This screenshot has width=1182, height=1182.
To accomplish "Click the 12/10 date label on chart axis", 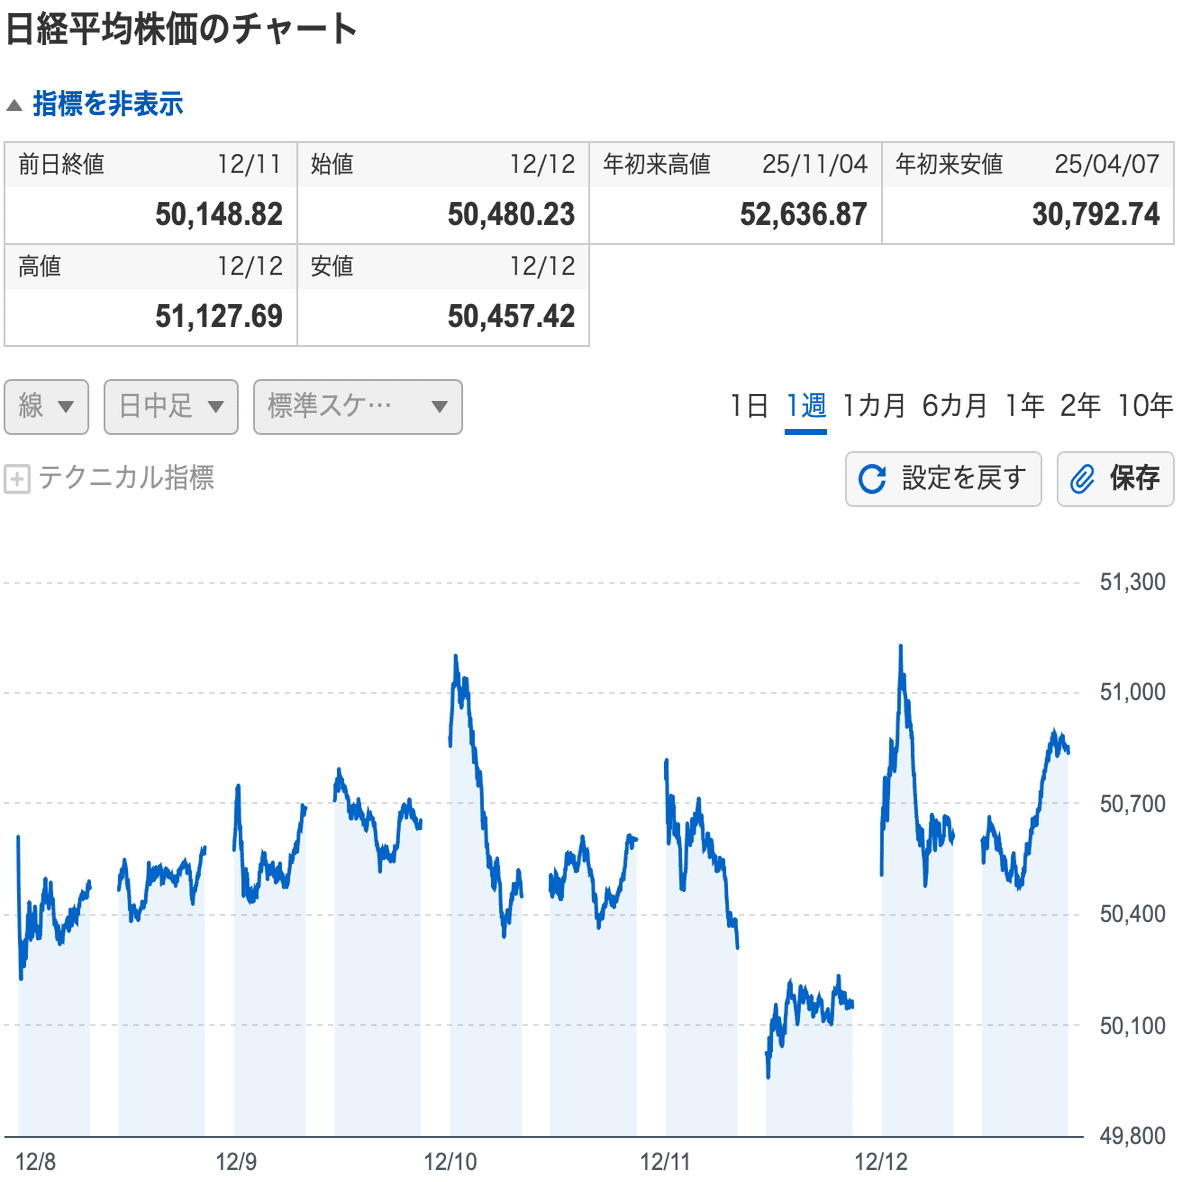I will [x=450, y=1162].
